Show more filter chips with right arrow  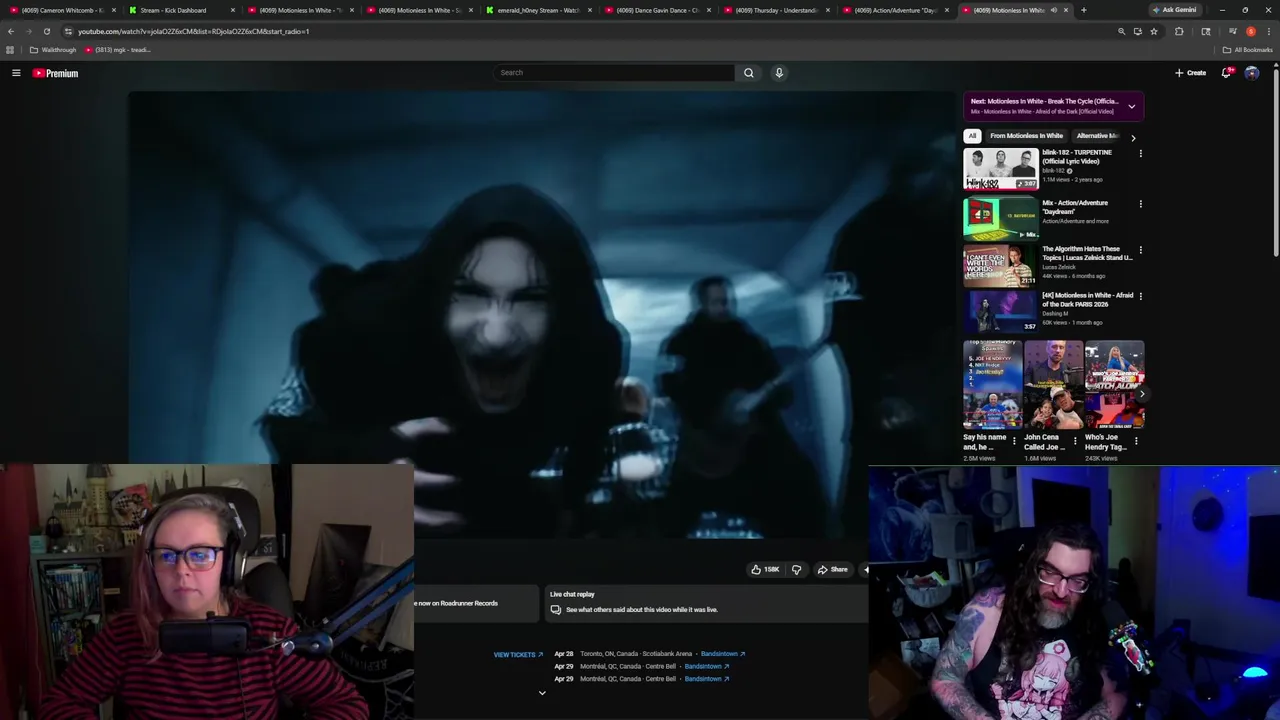[x=1133, y=138]
